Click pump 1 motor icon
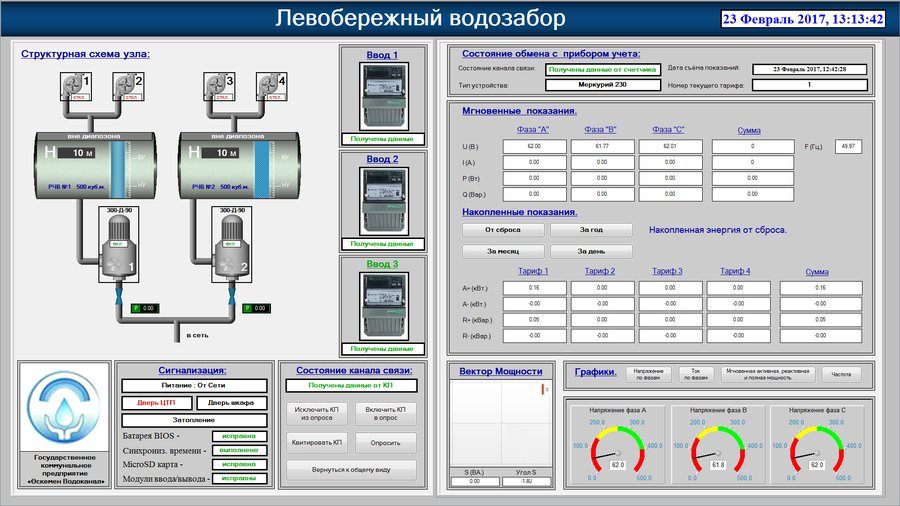Image resolution: width=900 pixels, height=506 pixels. coord(119,245)
